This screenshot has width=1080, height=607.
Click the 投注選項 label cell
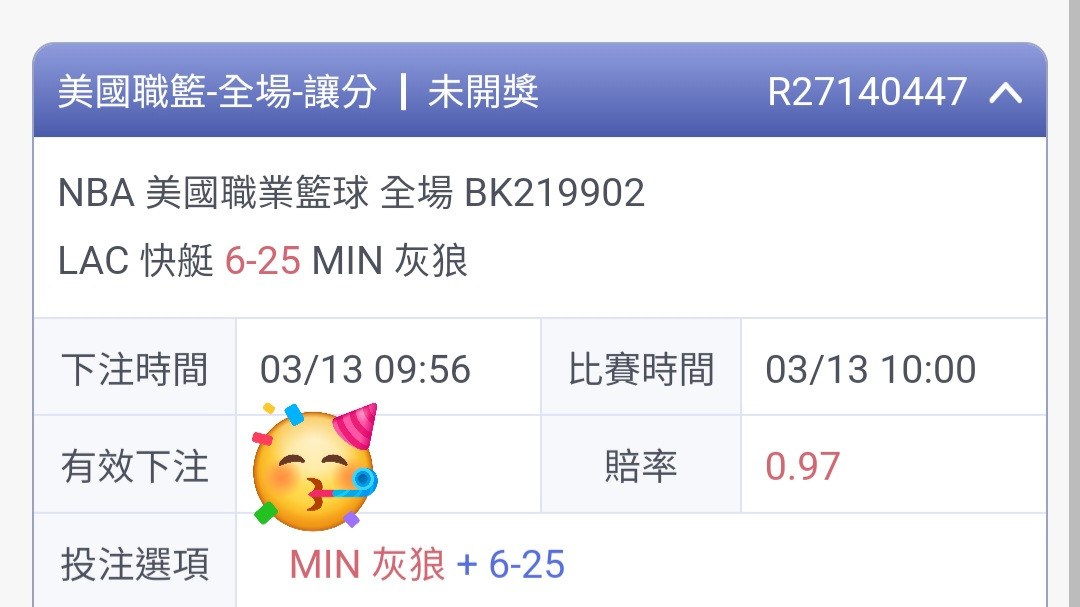click(x=135, y=562)
